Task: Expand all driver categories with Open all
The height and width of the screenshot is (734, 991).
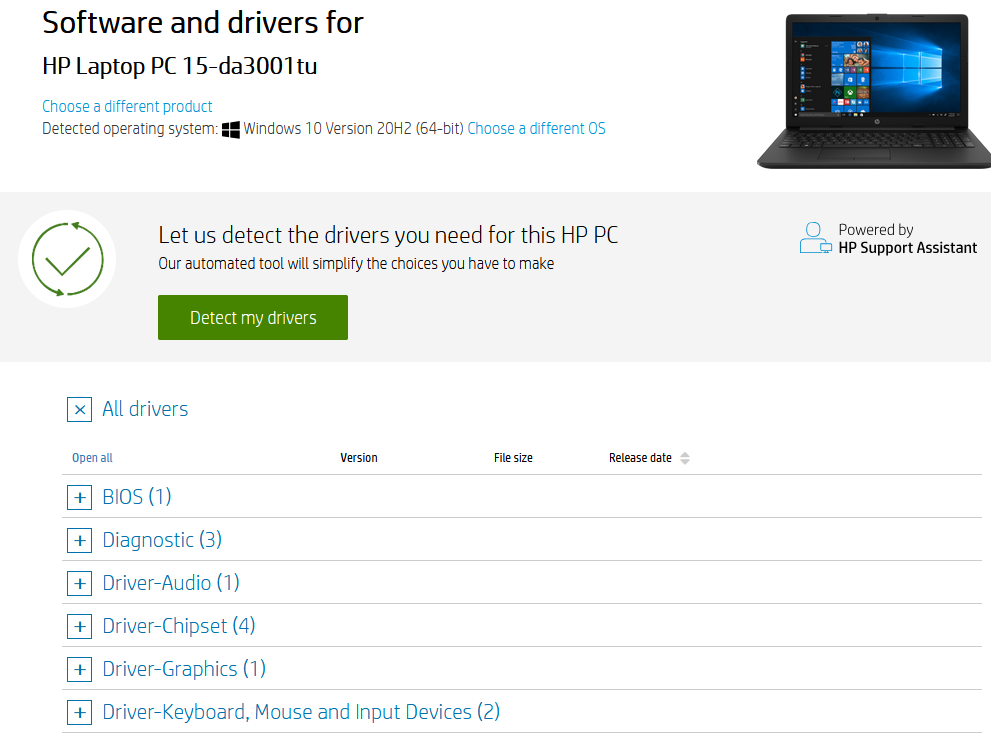Action: pyautogui.click(x=91, y=457)
